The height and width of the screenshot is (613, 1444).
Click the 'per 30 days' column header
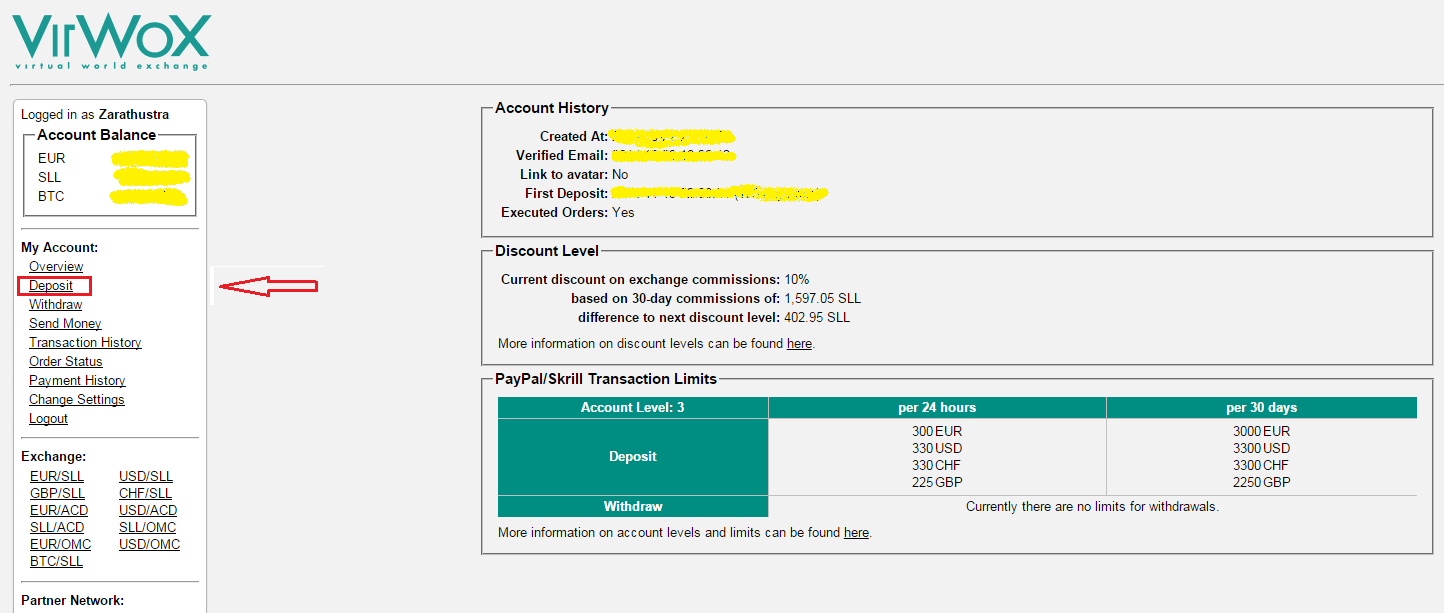tap(1262, 407)
